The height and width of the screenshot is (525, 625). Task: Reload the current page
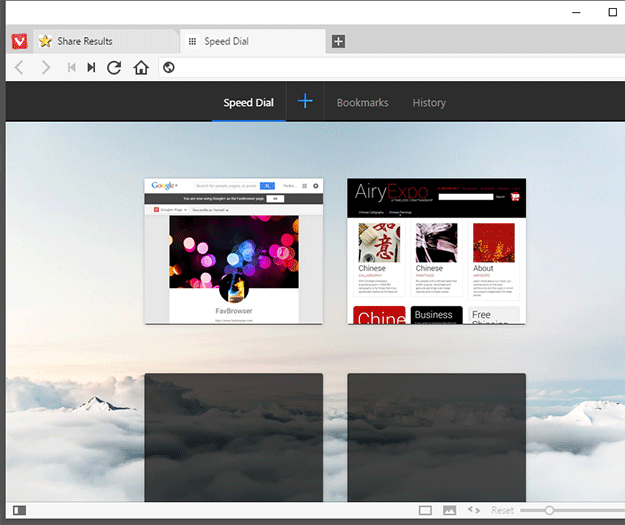pyautogui.click(x=114, y=68)
